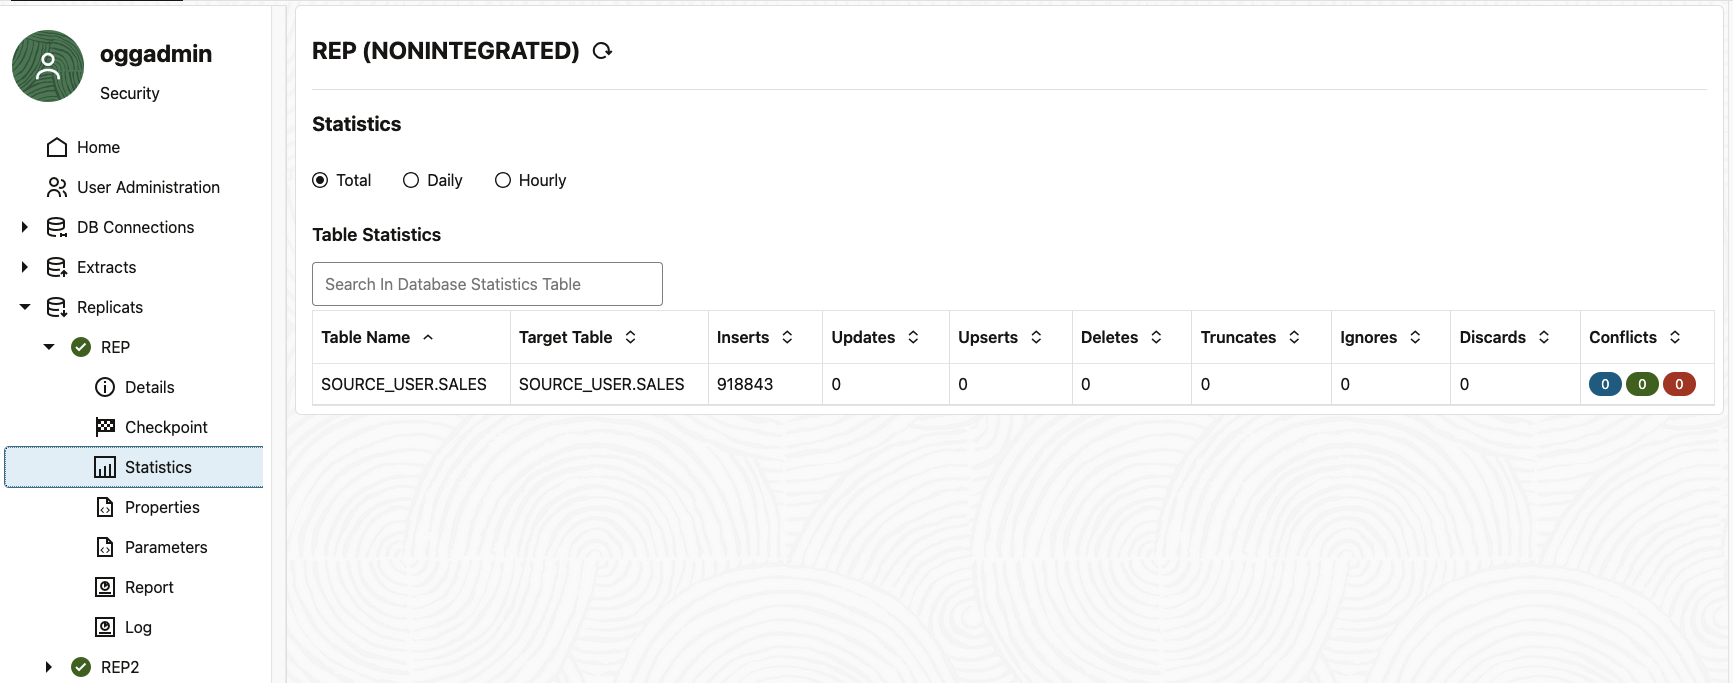Expand the Extracts tree node

pos(25,267)
